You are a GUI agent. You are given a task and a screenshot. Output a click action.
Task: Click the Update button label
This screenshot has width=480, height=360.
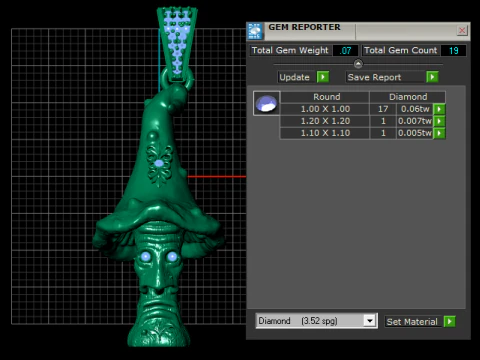coord(294,77)
